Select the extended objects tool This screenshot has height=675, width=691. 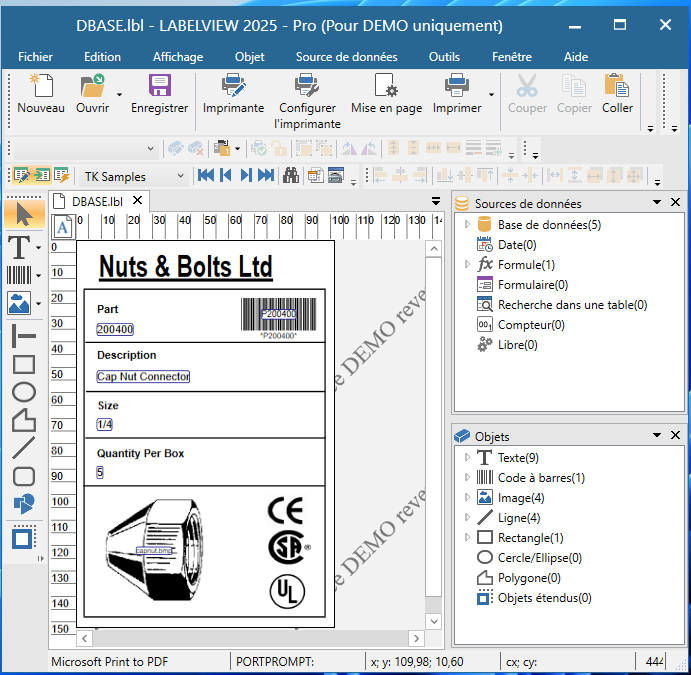click(24, 538)
